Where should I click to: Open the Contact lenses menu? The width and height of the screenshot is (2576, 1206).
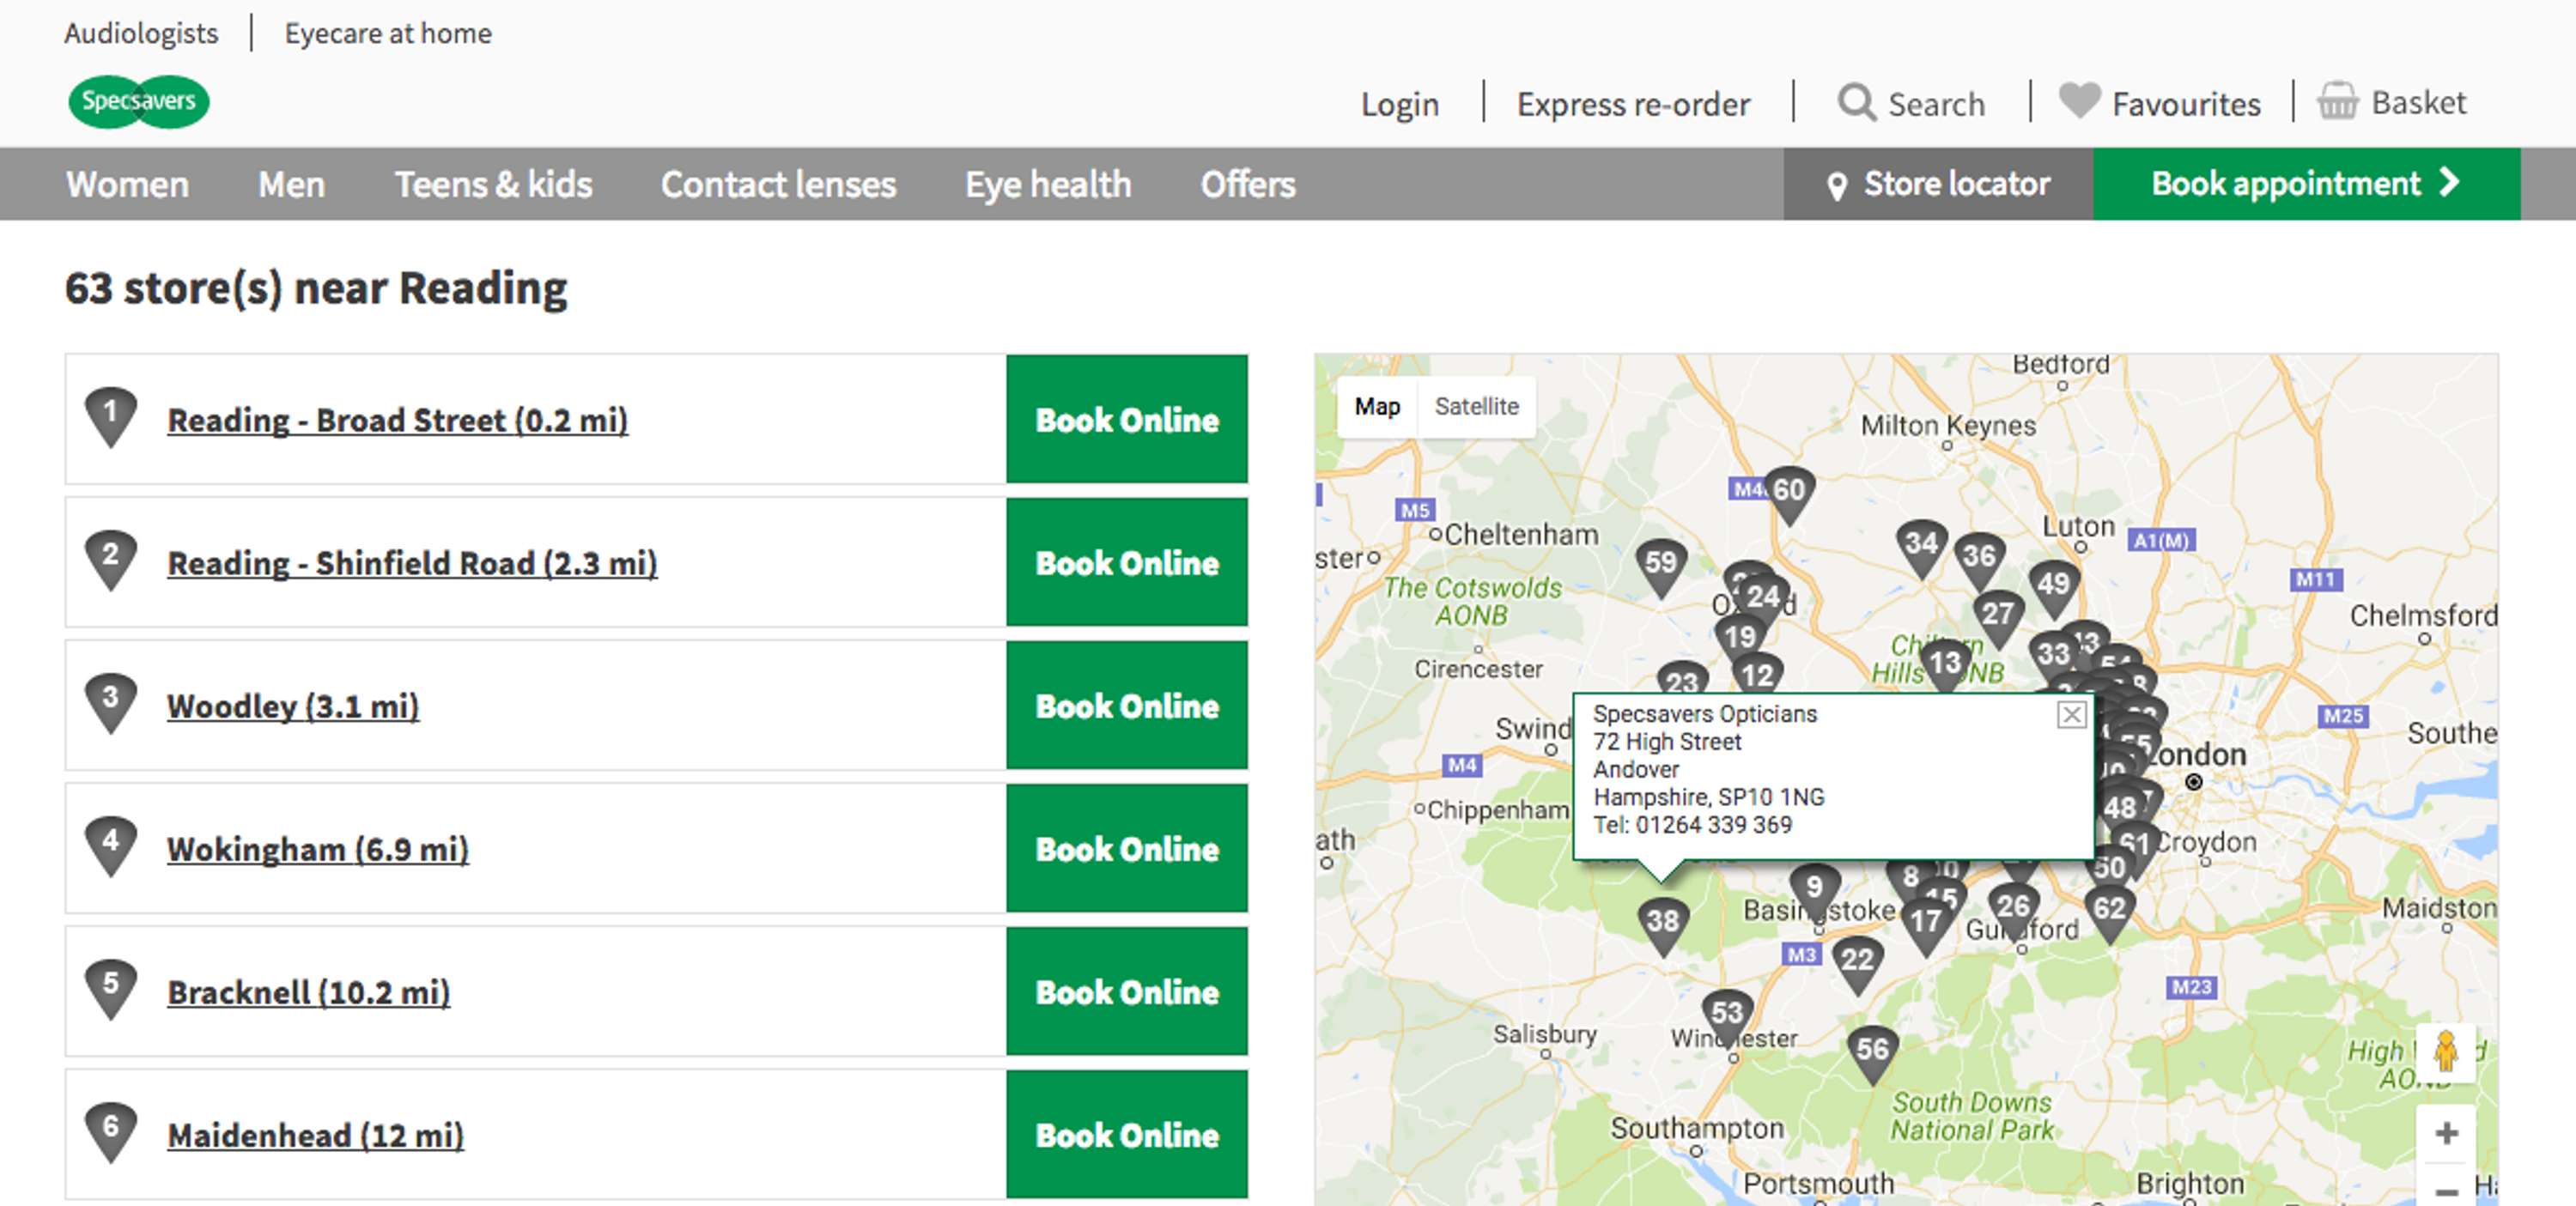(x=778, y=185)
